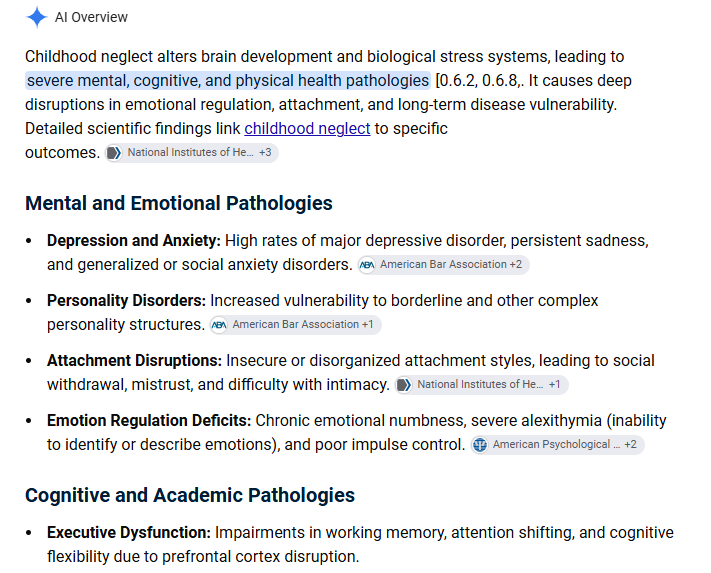Click the 'Mental and Emotional Pathologies' heading

click(179, 203)
